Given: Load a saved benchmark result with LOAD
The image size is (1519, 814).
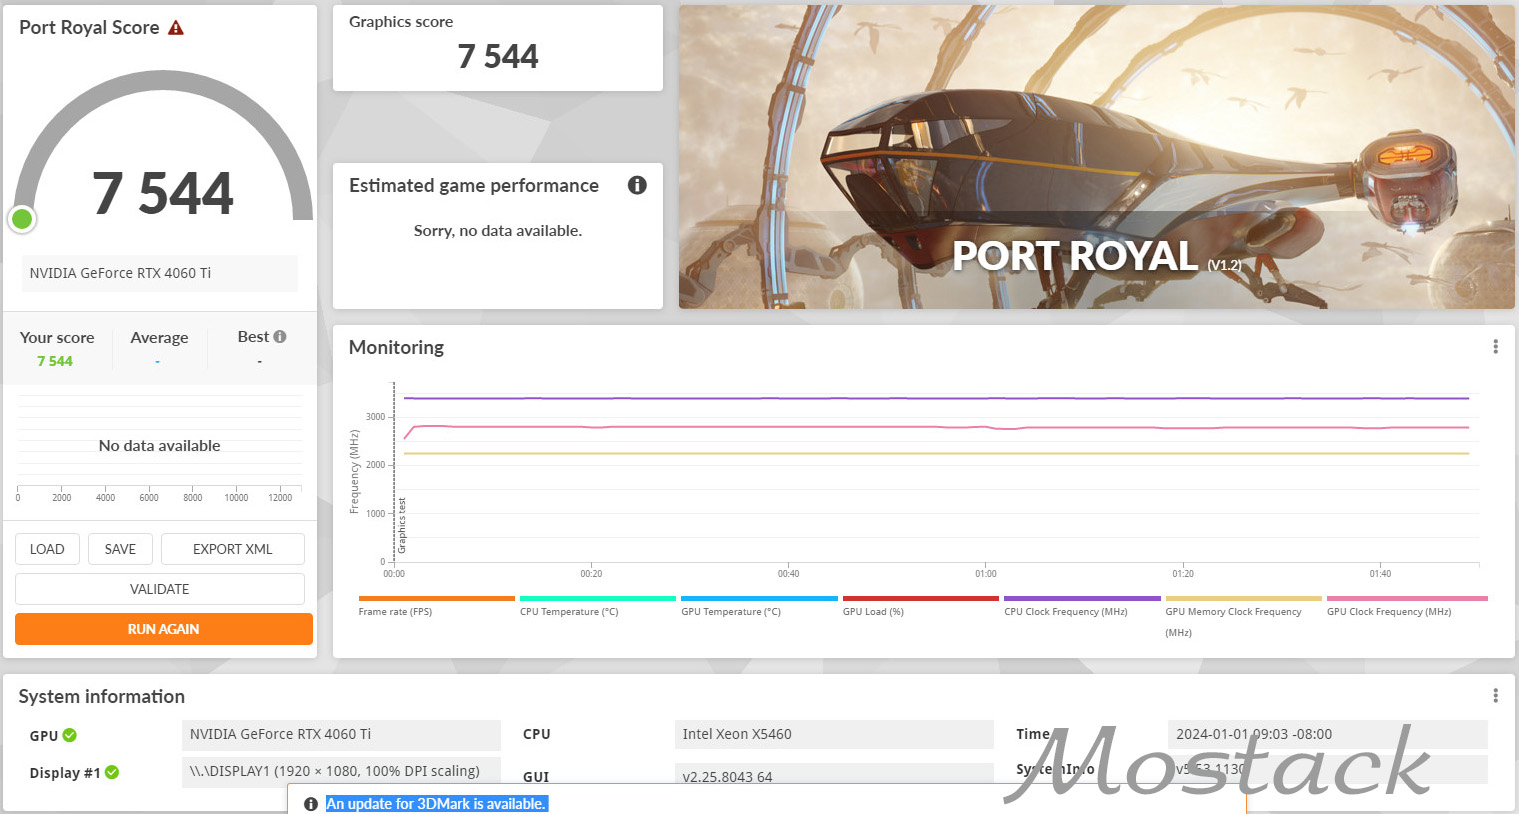Looking at the screenshot, I should click(x=47, y=549).
